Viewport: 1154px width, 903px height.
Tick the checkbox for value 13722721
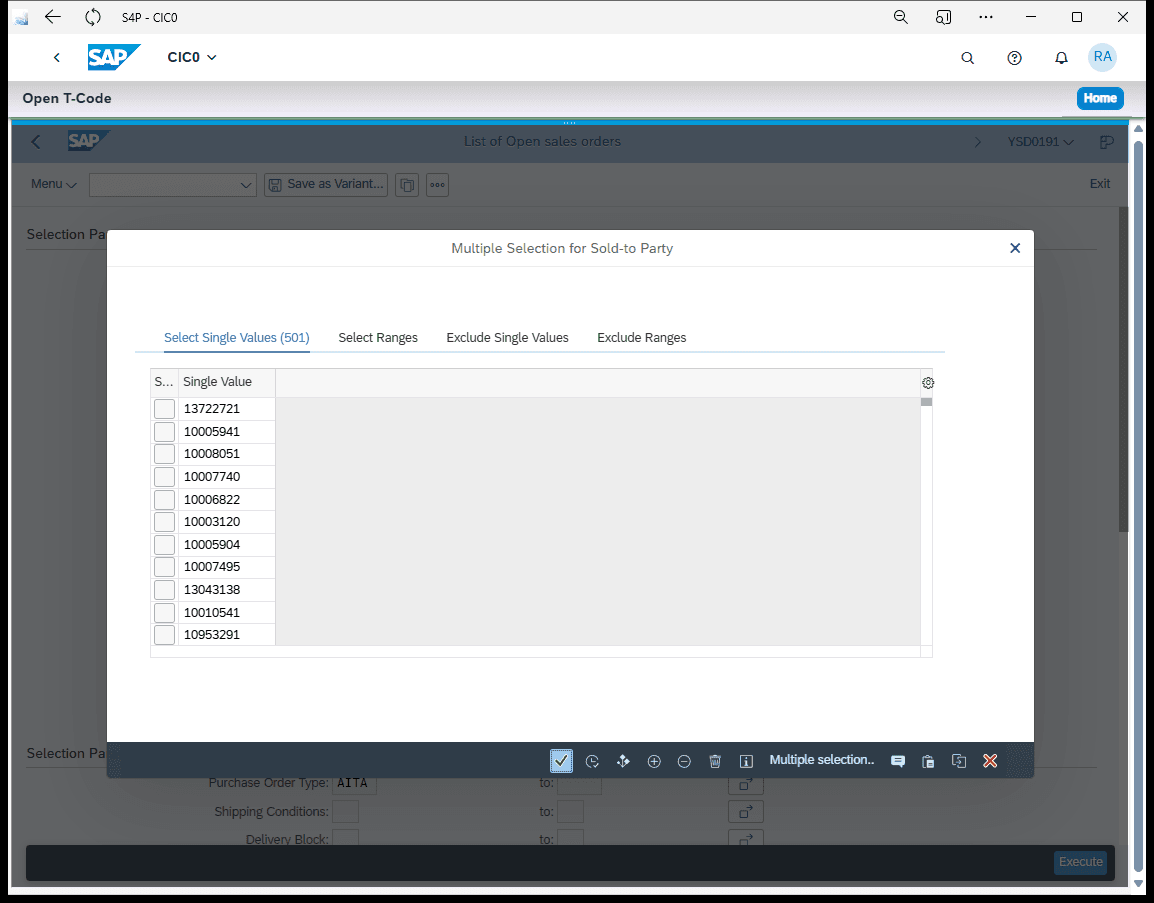[164, 408]
